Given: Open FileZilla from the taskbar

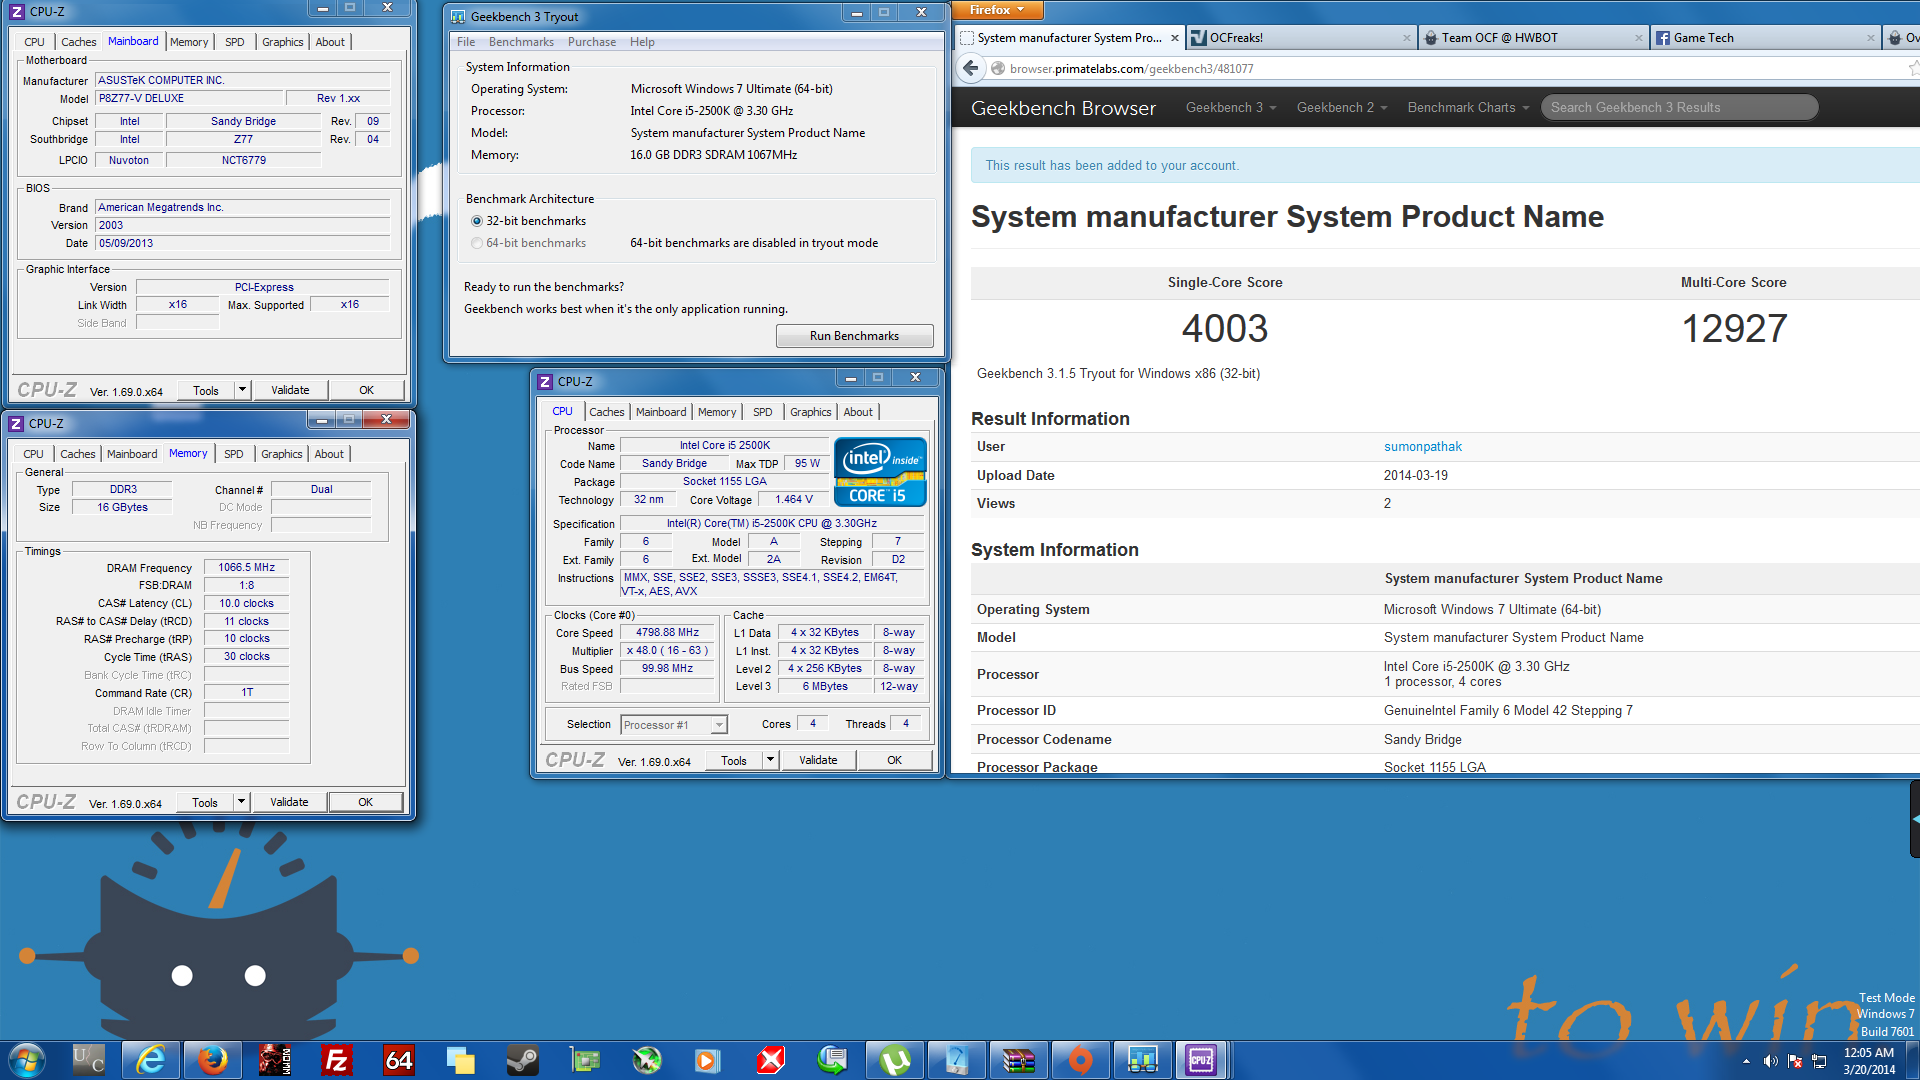Looking at the screenshot, I should (x=337, y=1060).
